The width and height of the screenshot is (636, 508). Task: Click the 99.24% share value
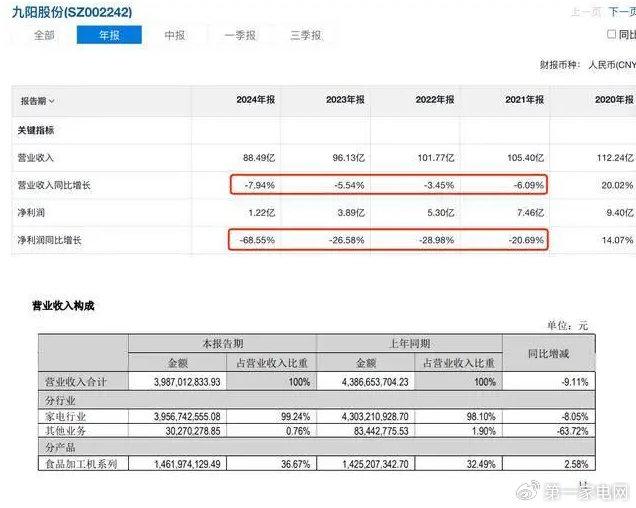(296, 417)
